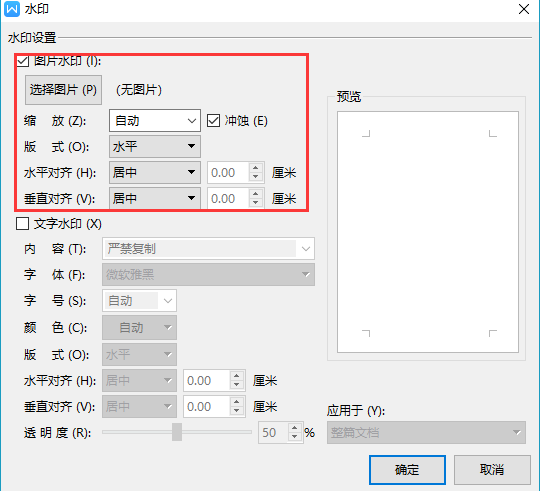Click the WPS Writer logo icon
The height and width of the screenshot is (491, 542).
click(x=12, y=9)
